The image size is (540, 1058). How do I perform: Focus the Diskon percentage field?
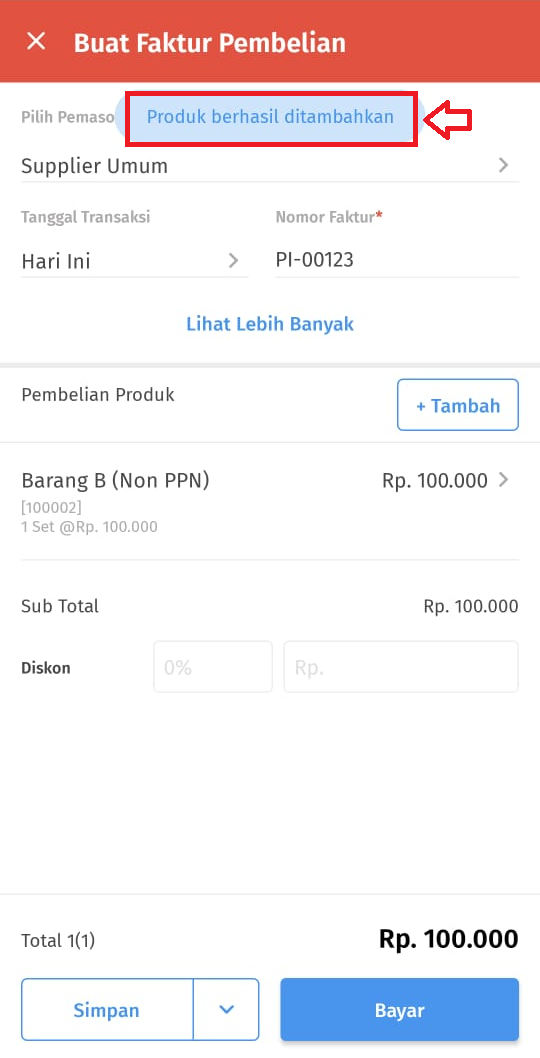(213, 667)
